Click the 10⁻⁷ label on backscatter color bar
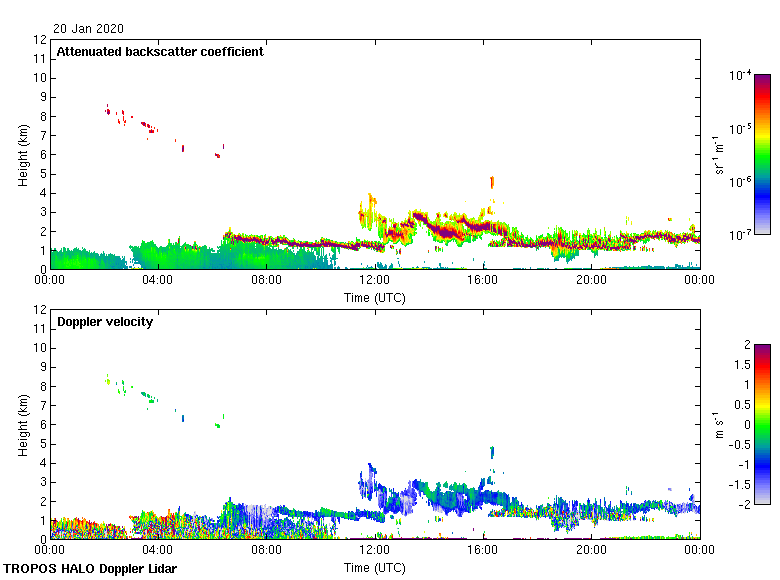Image resolution: width=780 pixels, height=580 pixels. [741, 235]
